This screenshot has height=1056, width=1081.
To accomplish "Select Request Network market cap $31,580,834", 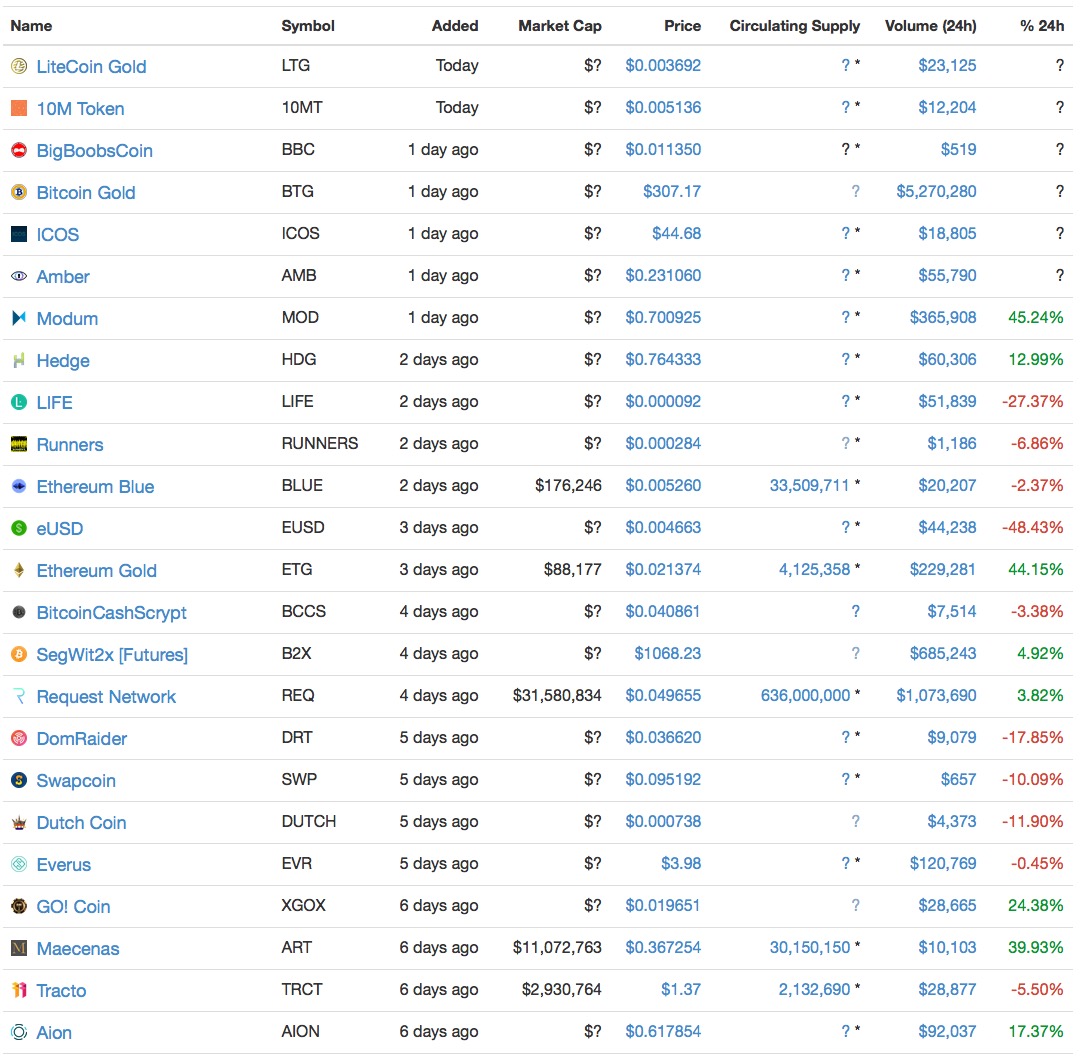I will tap(557, 695).
